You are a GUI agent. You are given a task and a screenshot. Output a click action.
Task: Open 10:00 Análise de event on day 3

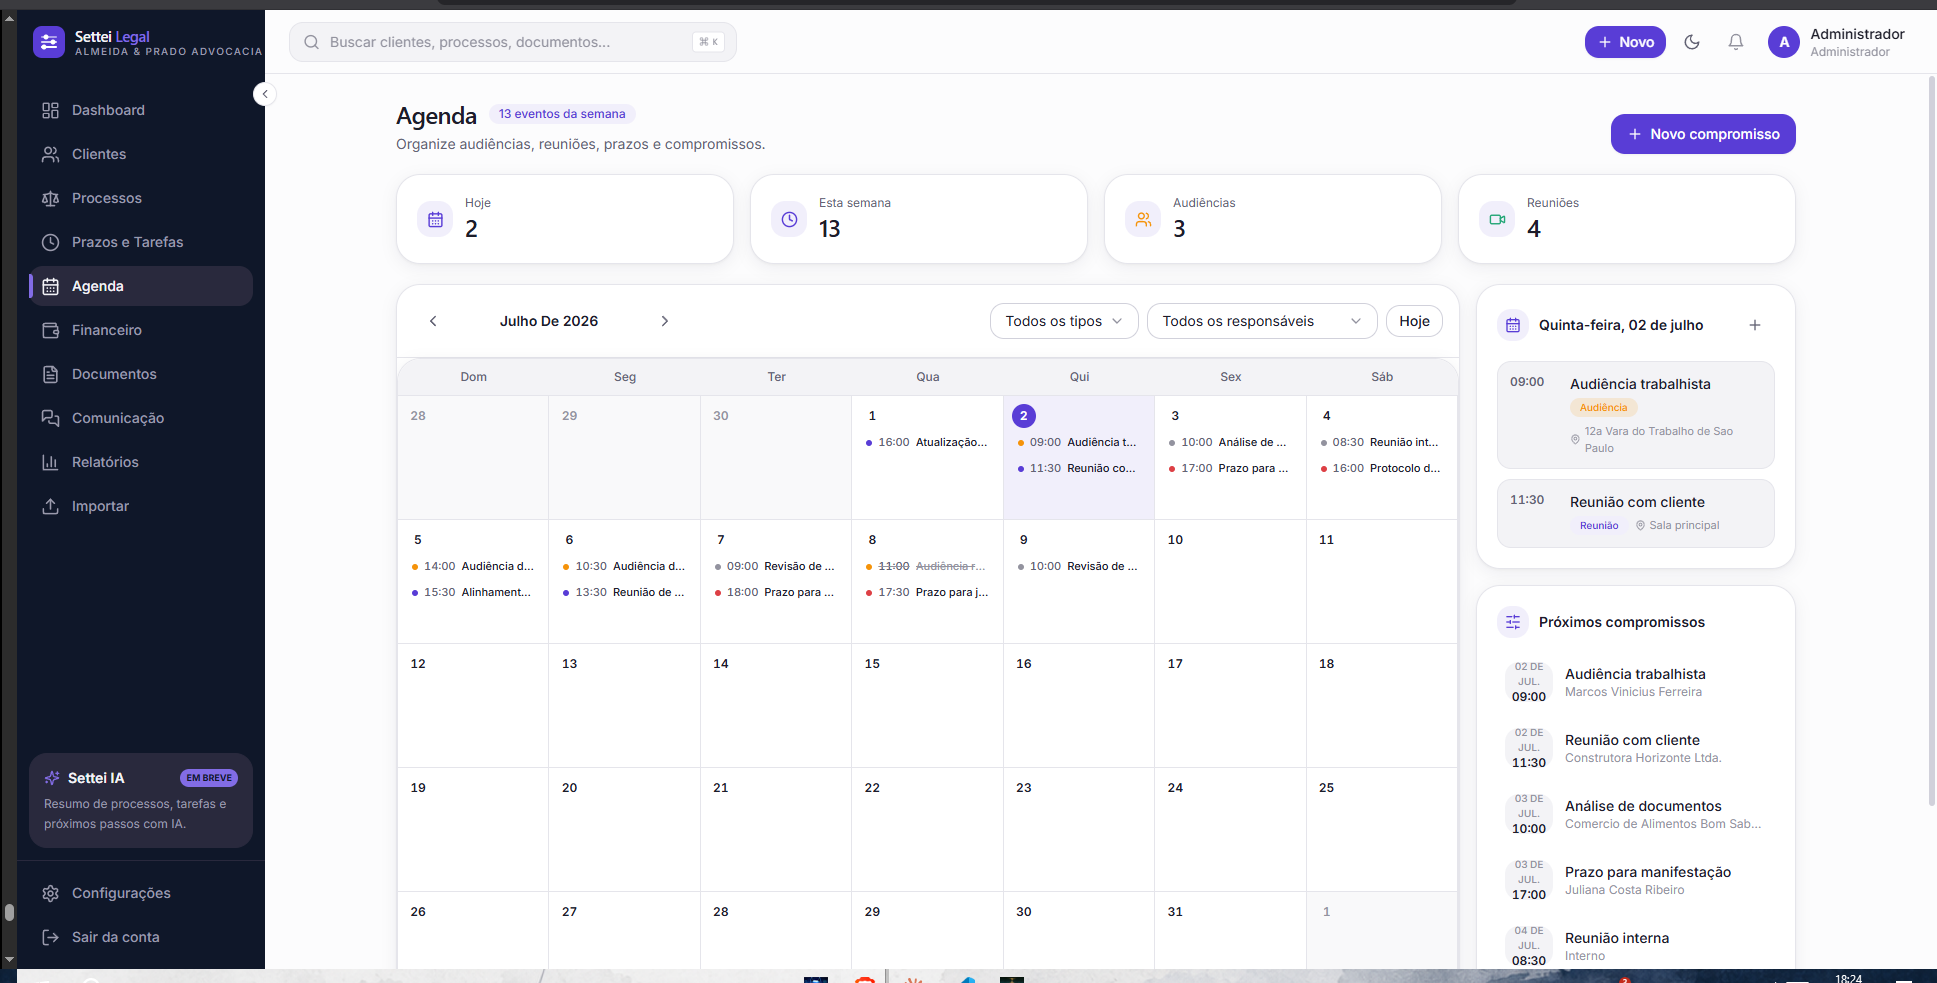click(1230, 442)
